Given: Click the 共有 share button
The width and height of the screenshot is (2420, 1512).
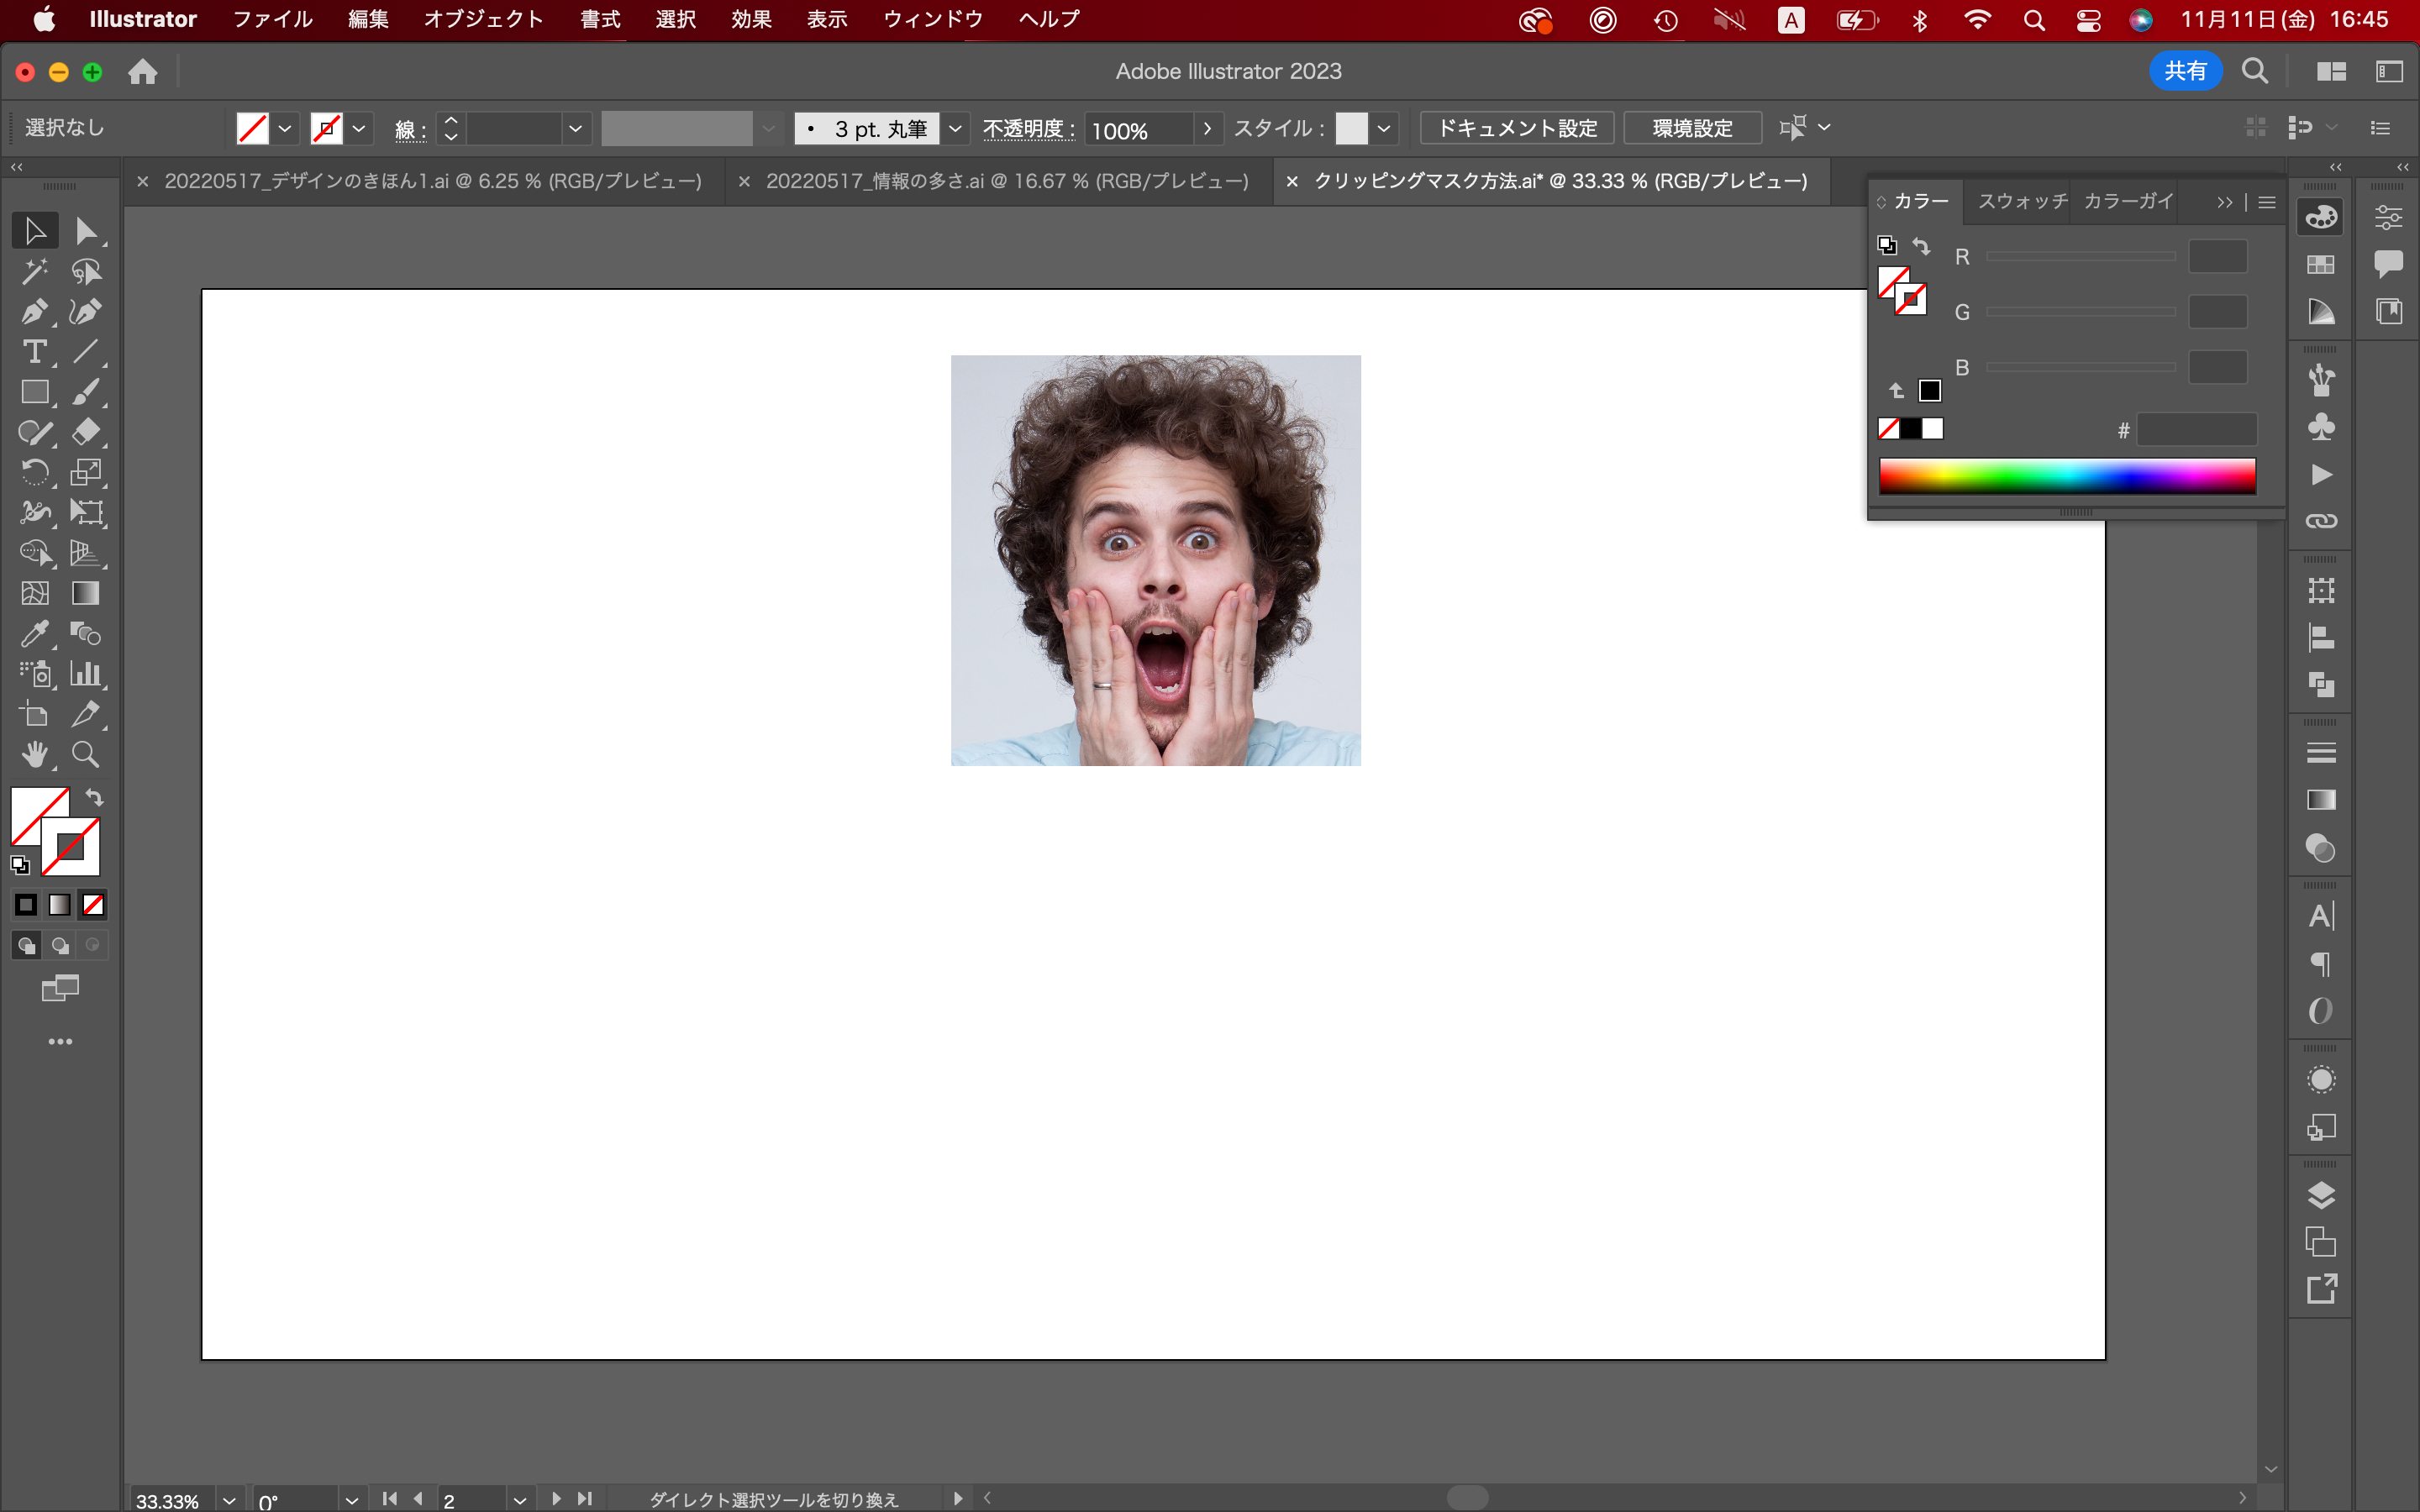Looking at the screenshot, I should tap(2184, 71).
